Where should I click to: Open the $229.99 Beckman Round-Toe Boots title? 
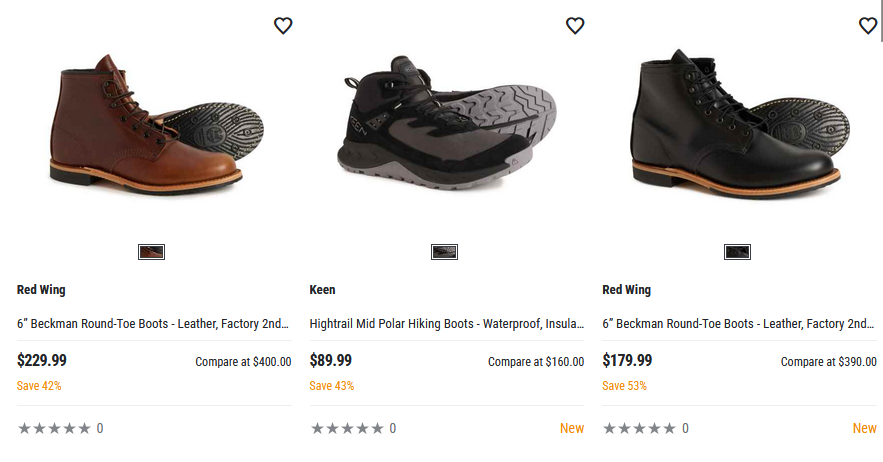(153, 324)
